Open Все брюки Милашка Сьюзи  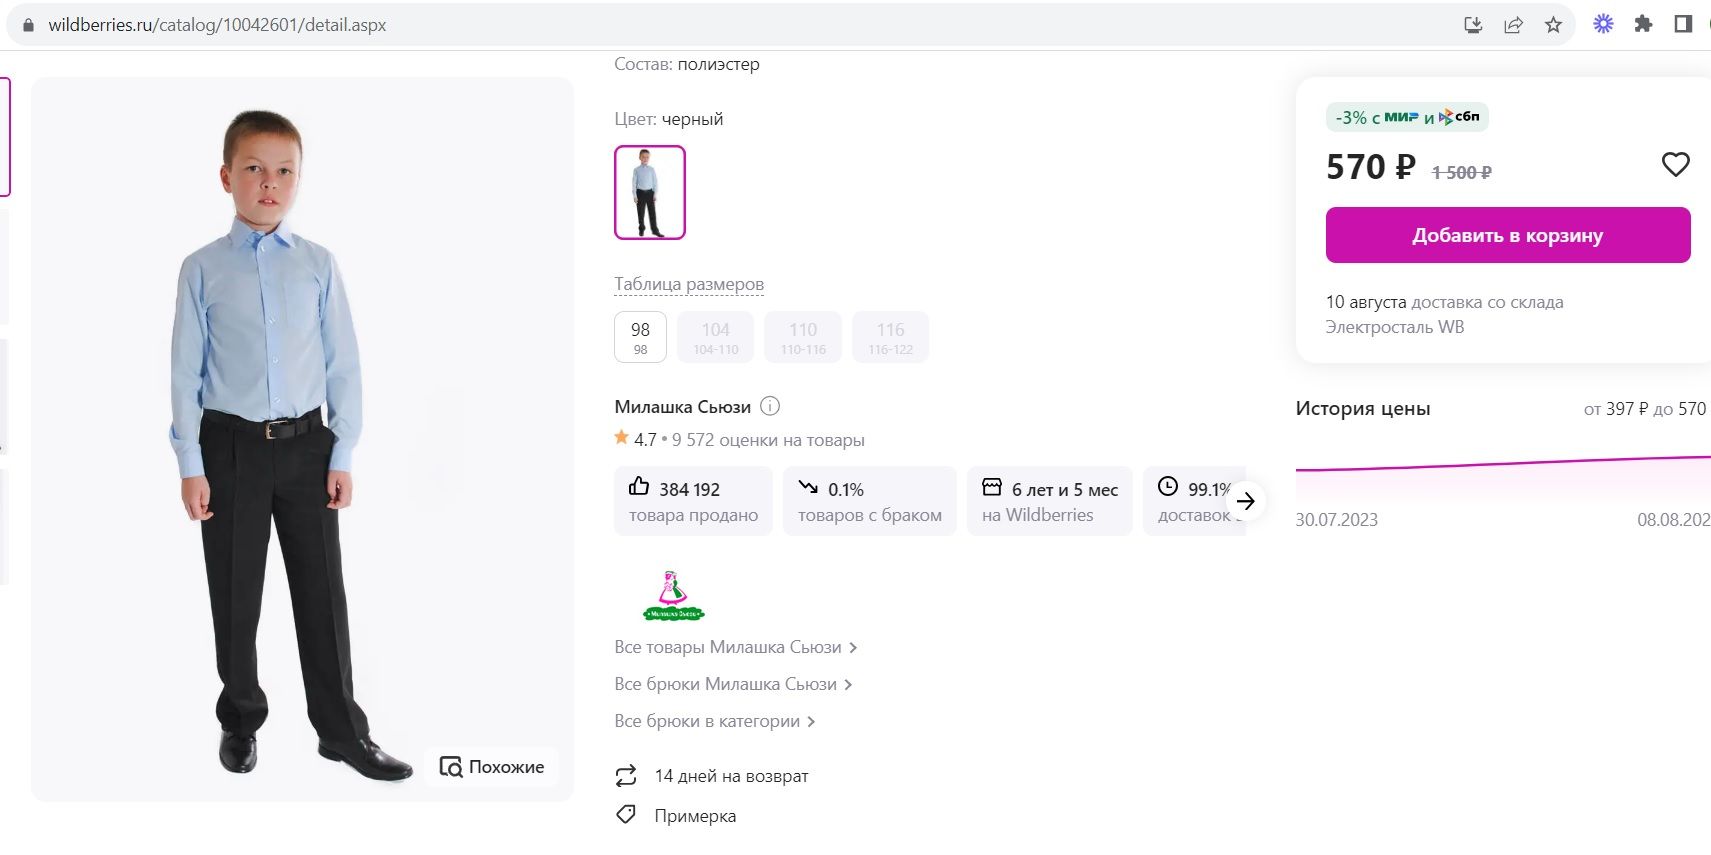tap(732, 684)
